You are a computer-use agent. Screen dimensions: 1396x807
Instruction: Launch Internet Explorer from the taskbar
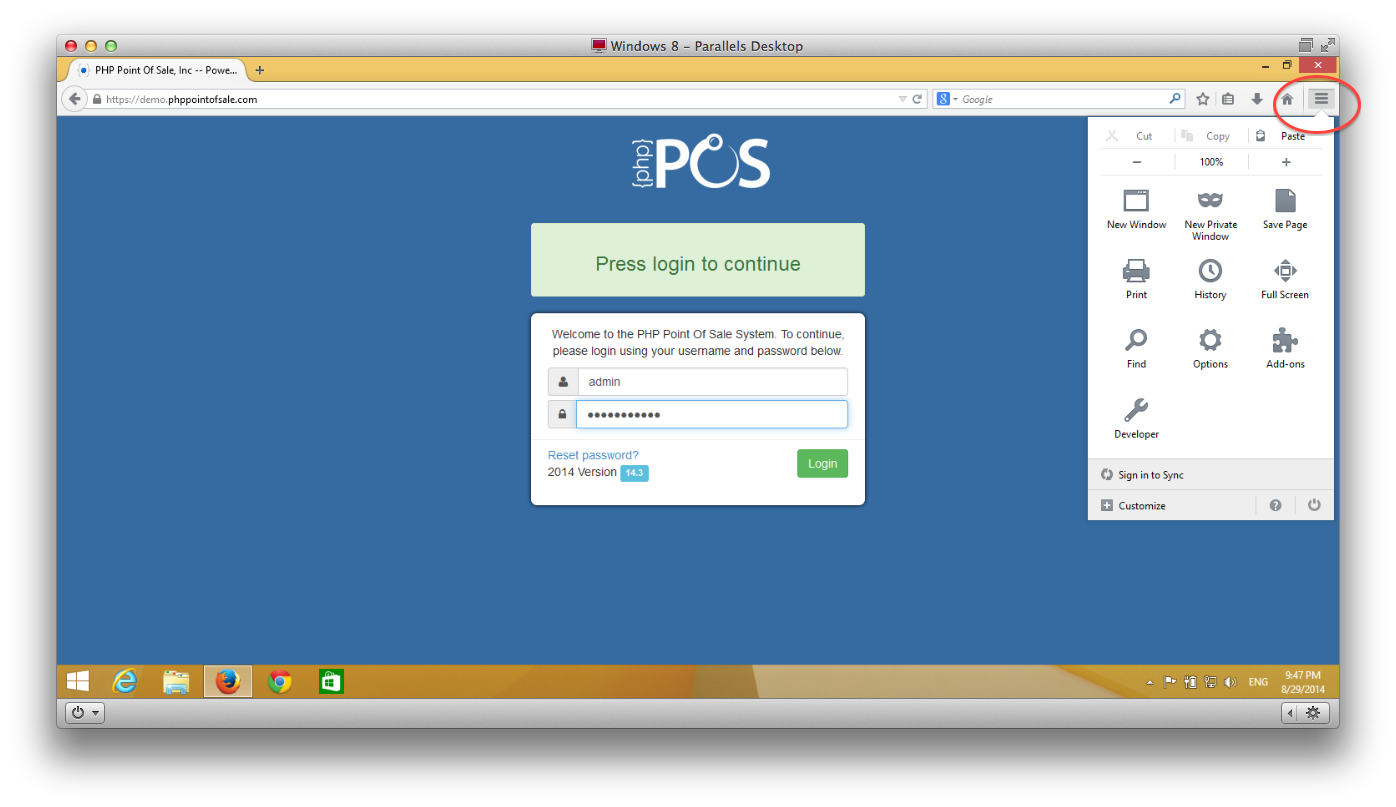click(125, 681)
